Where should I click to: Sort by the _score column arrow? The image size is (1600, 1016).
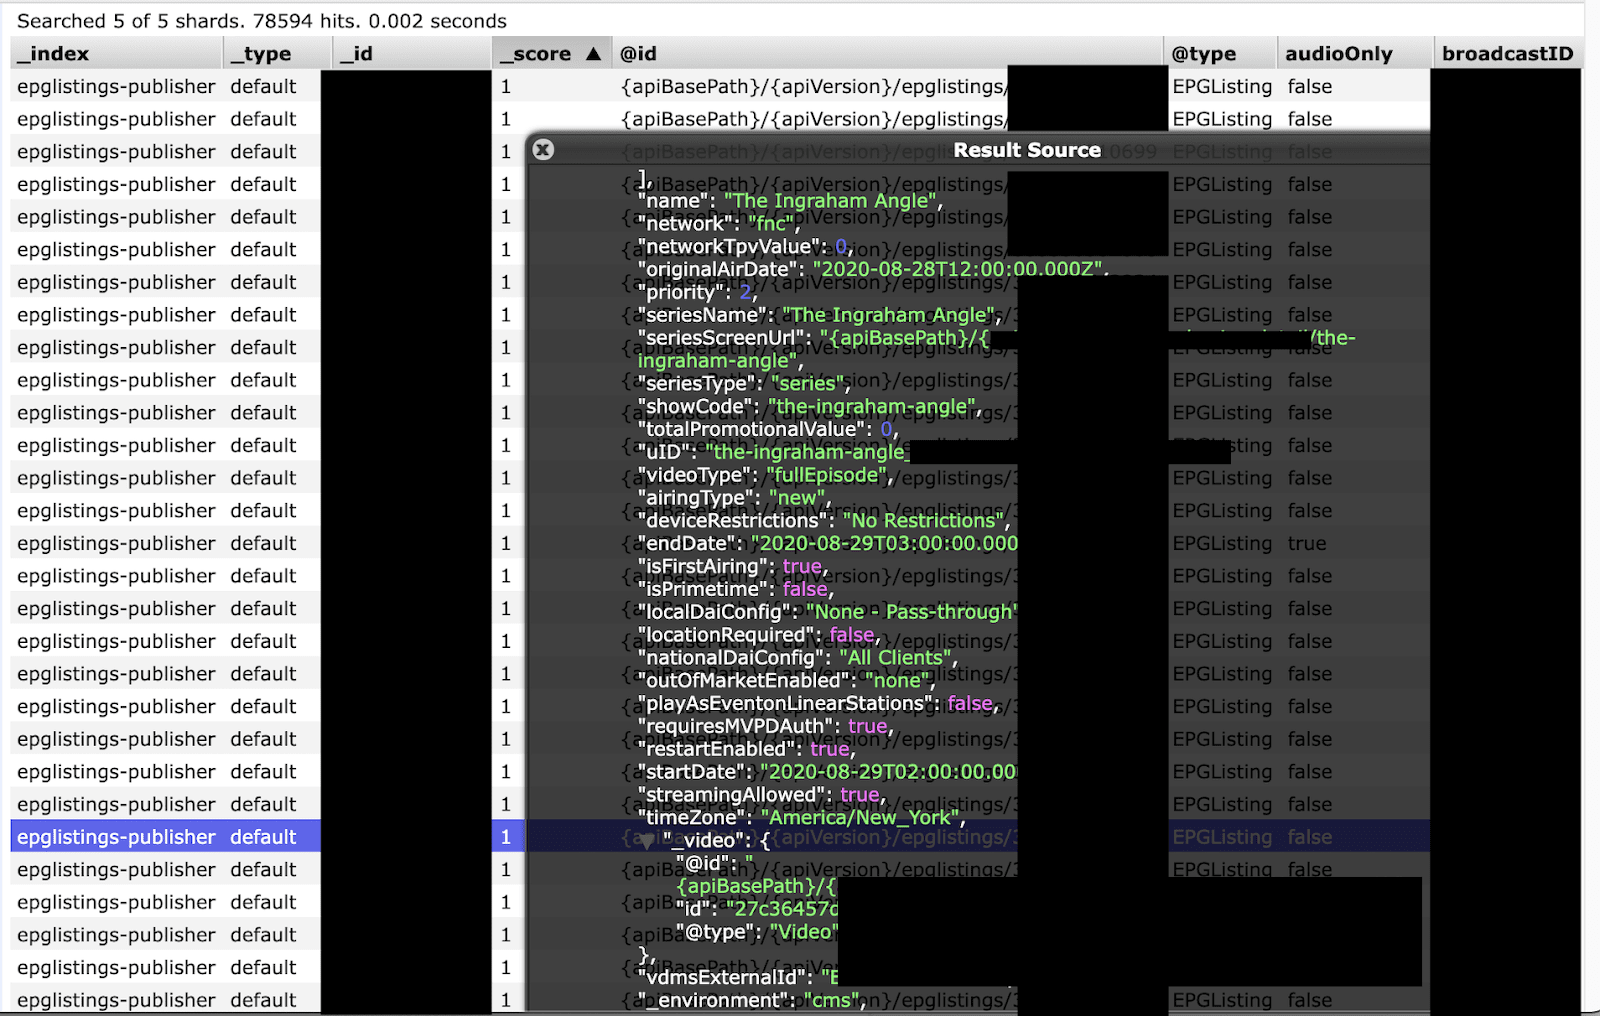594,54
